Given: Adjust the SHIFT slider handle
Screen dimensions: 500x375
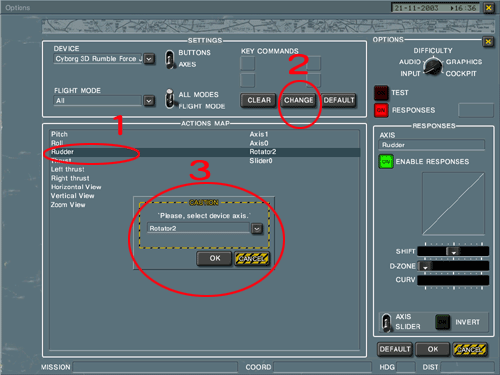Looking at the screenshot, I should [453, 252].
